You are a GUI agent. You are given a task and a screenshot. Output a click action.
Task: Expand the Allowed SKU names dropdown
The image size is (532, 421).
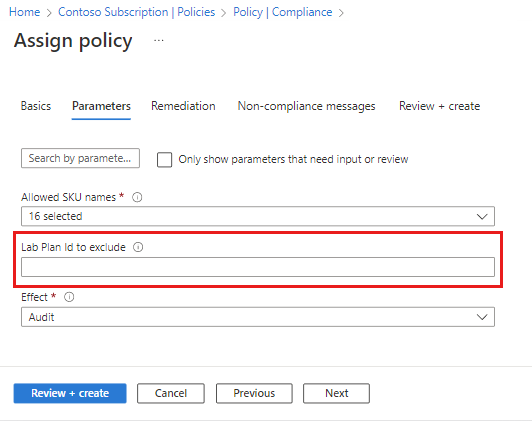(258, 216)
